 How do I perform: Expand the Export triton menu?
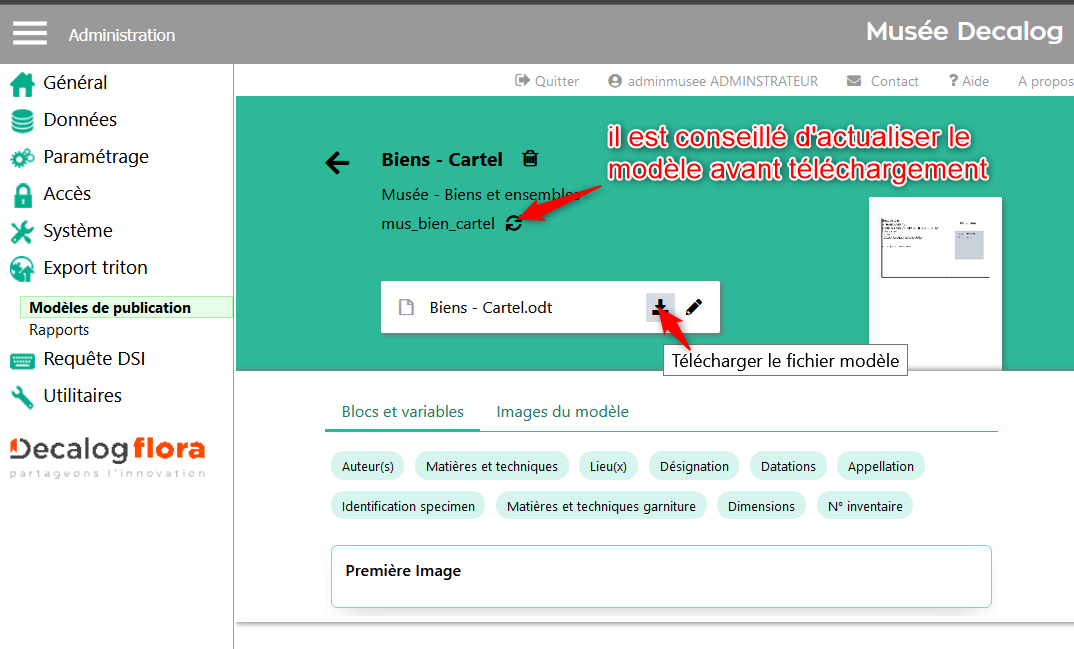coord(95,268)
